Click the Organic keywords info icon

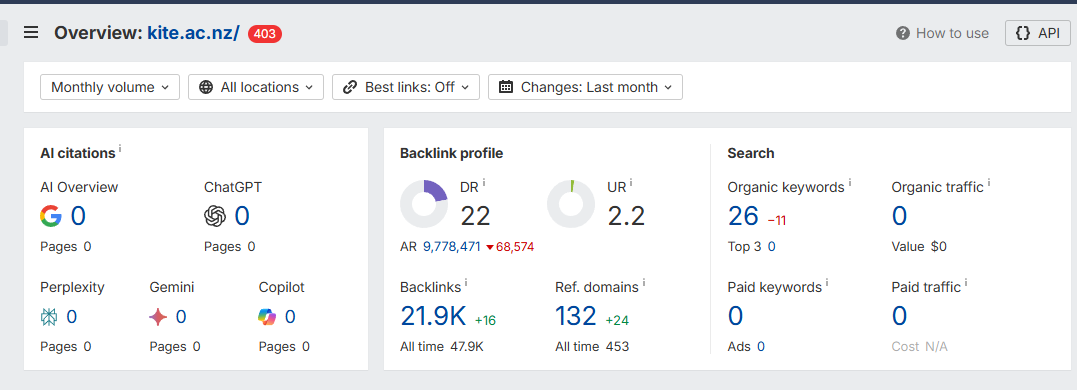pos(850,183)
